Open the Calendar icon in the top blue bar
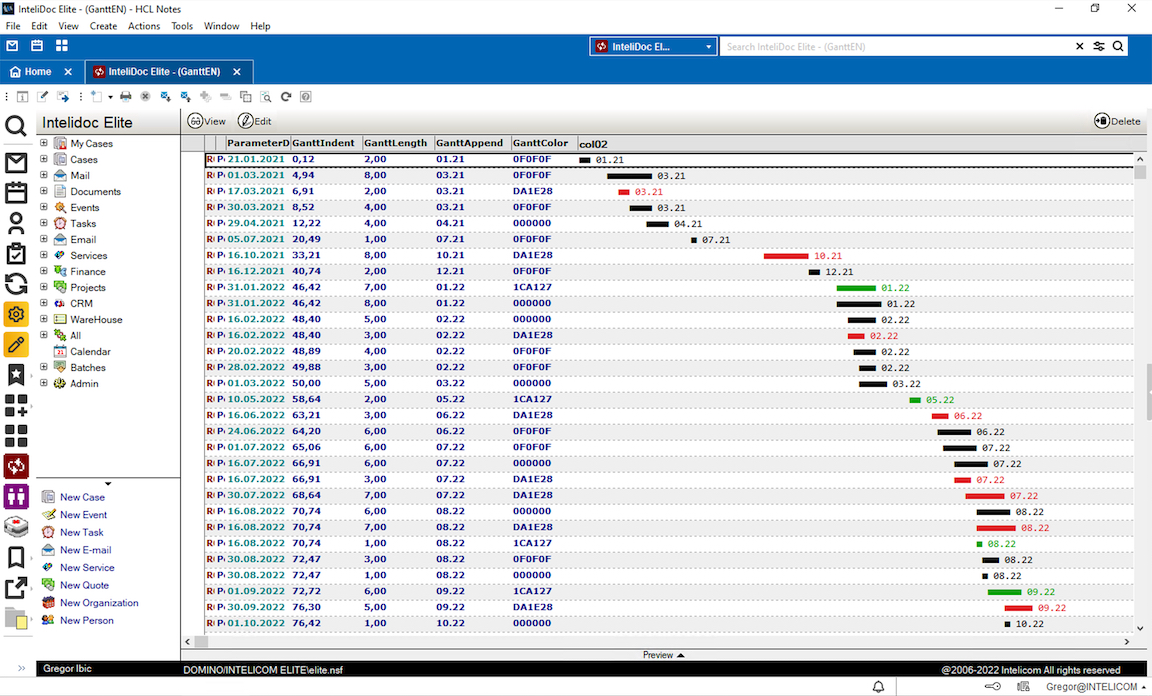This screenshot has height=696, width=1152. pyautogui.click(x=37, y=46)
